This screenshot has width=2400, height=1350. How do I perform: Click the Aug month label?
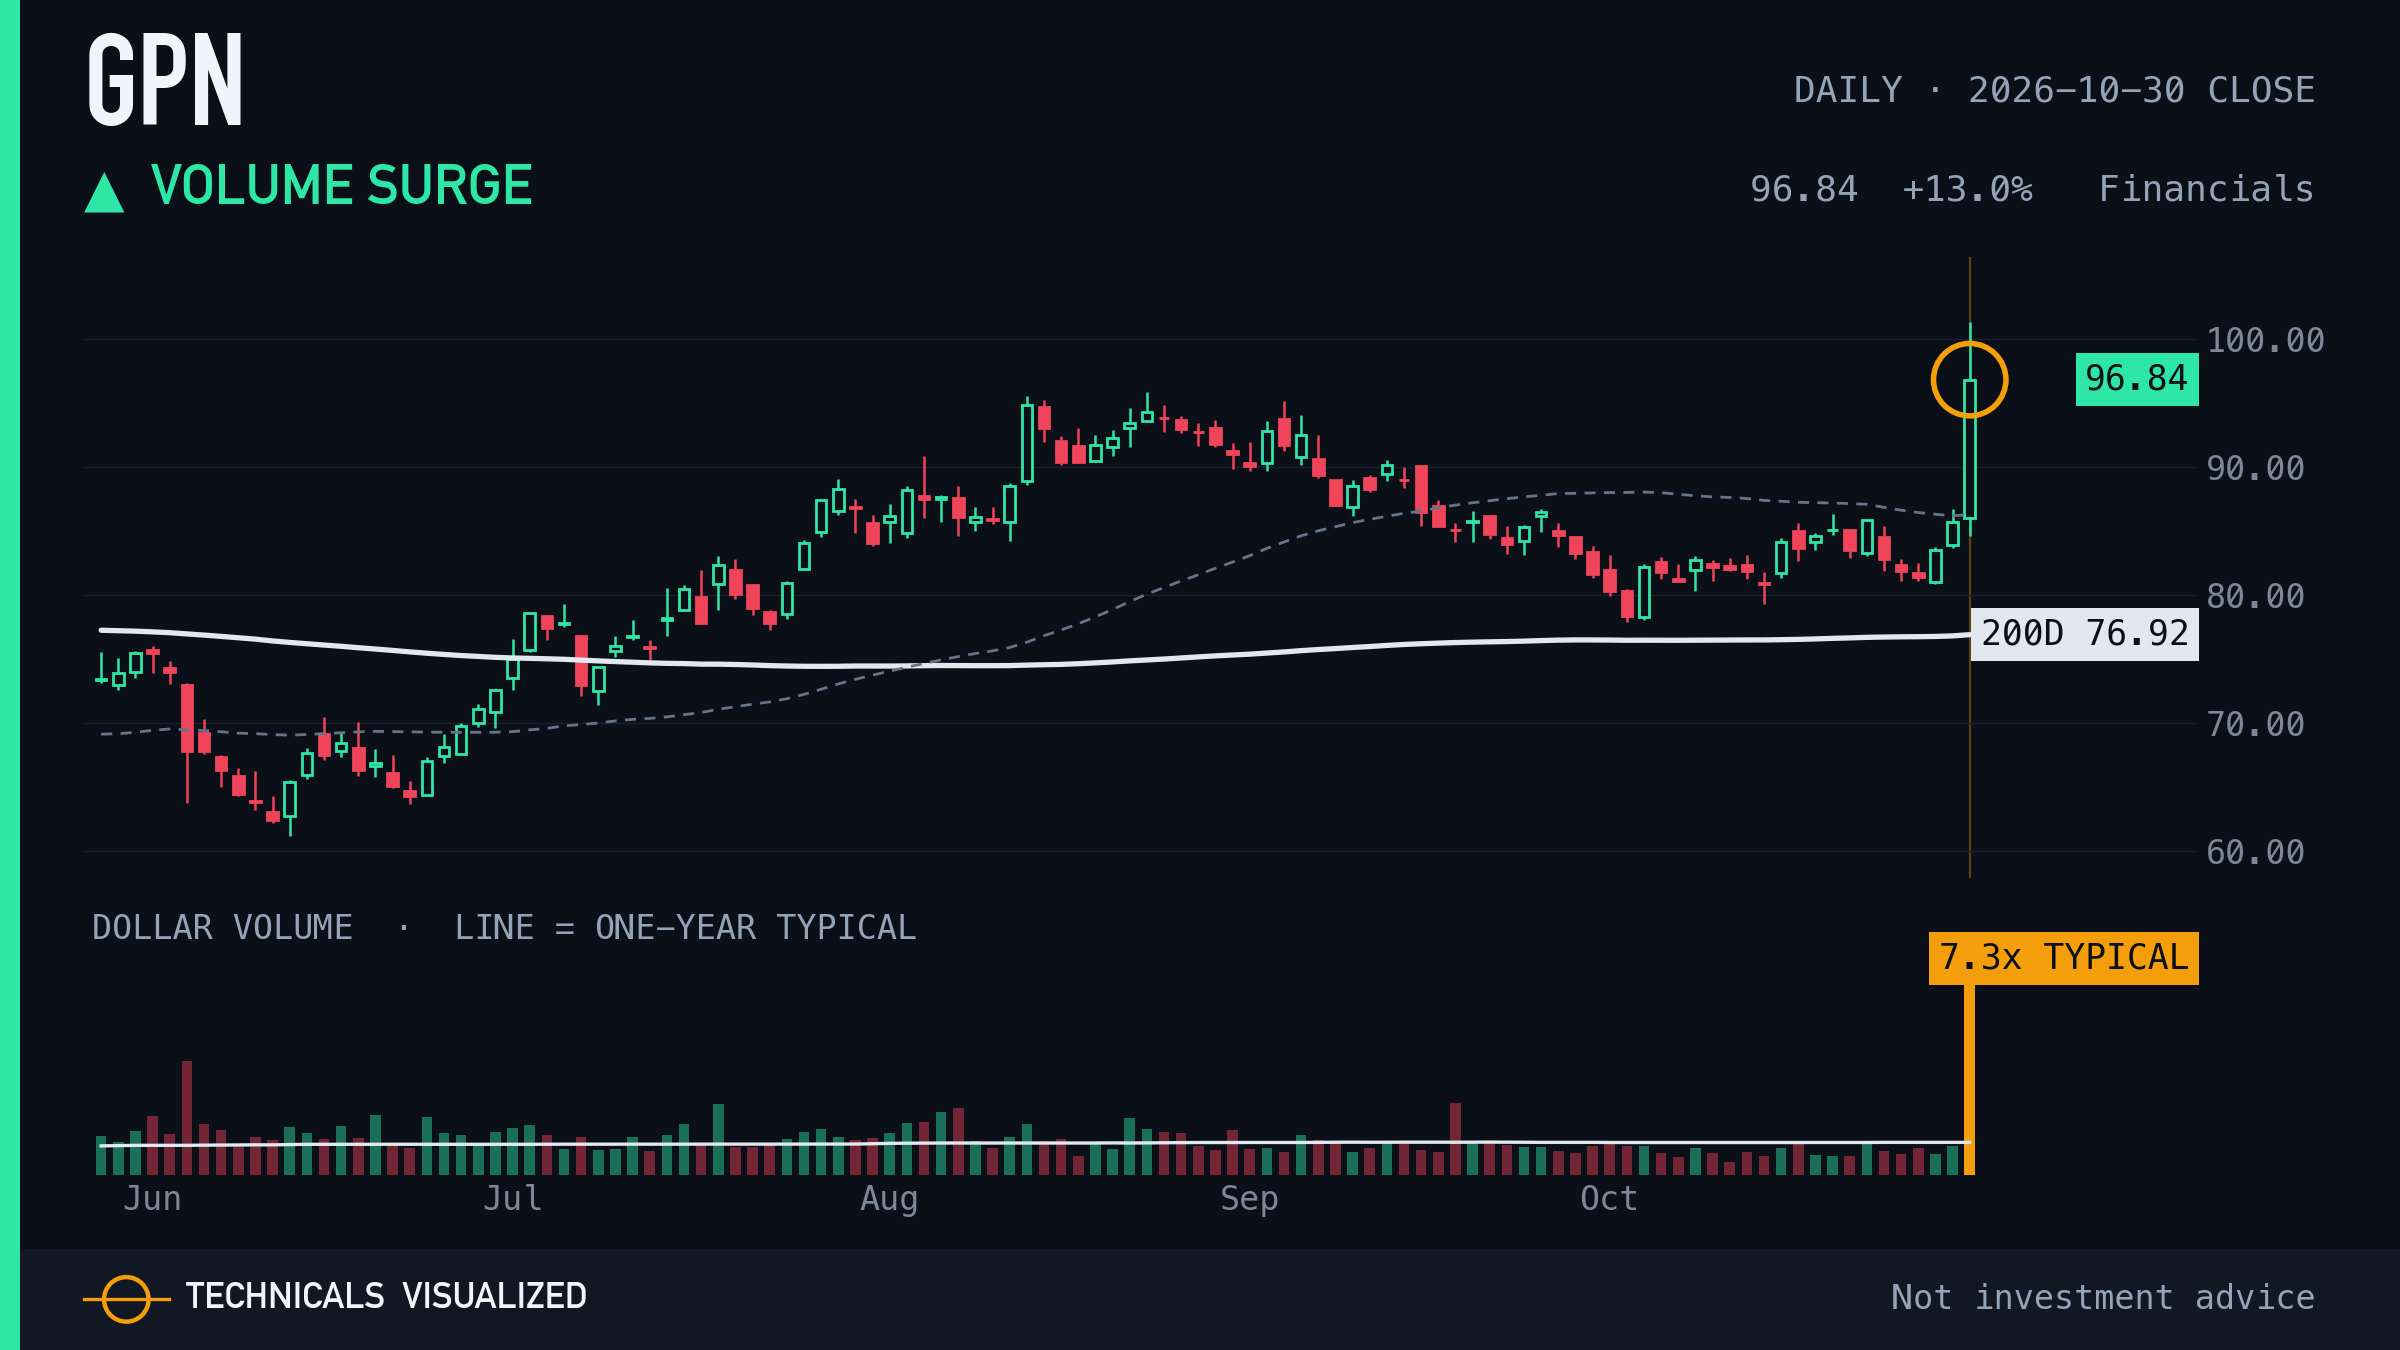(x=889, y=1199)
